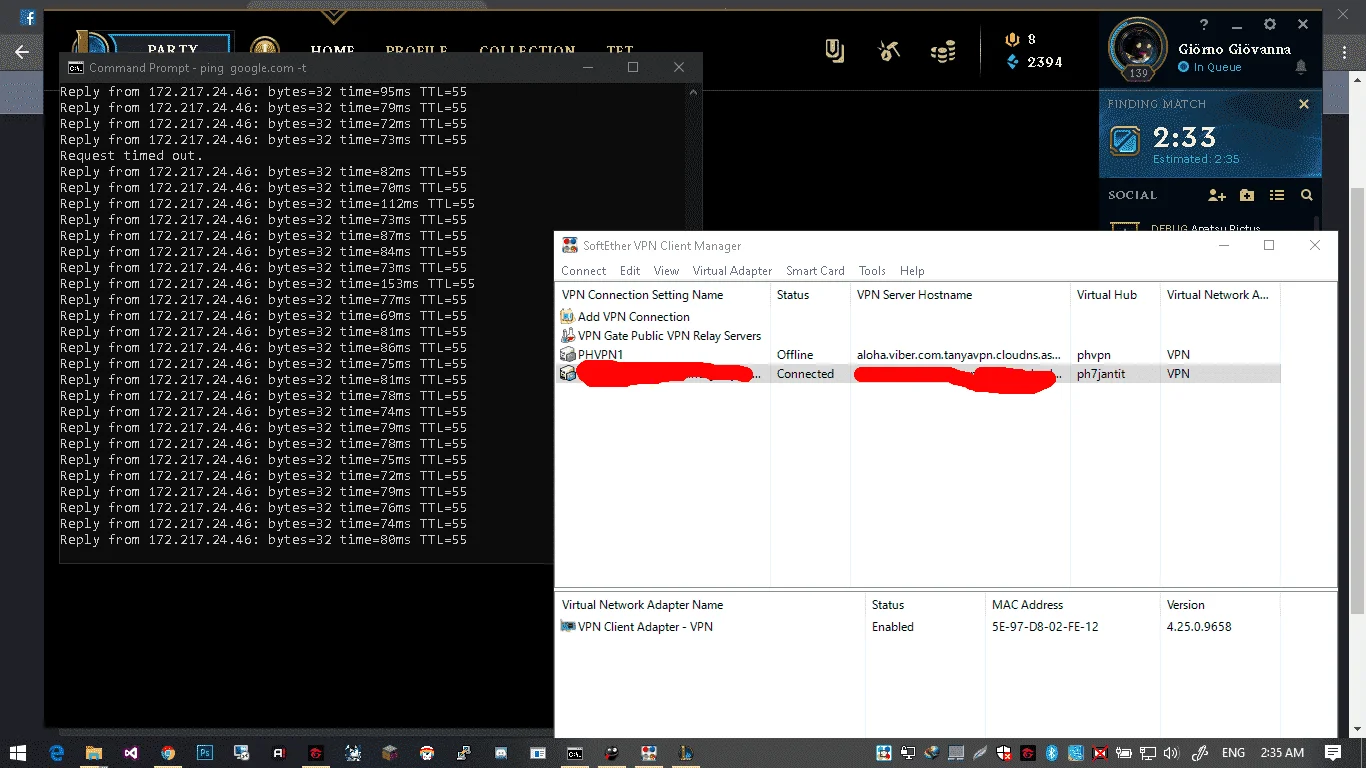
Task: Click the network tray icon
Action: click(x=1148, y=752)
